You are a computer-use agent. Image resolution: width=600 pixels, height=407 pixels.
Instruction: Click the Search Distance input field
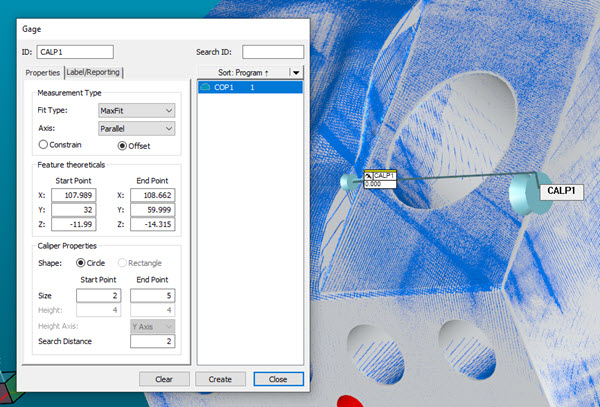point(153,342)
